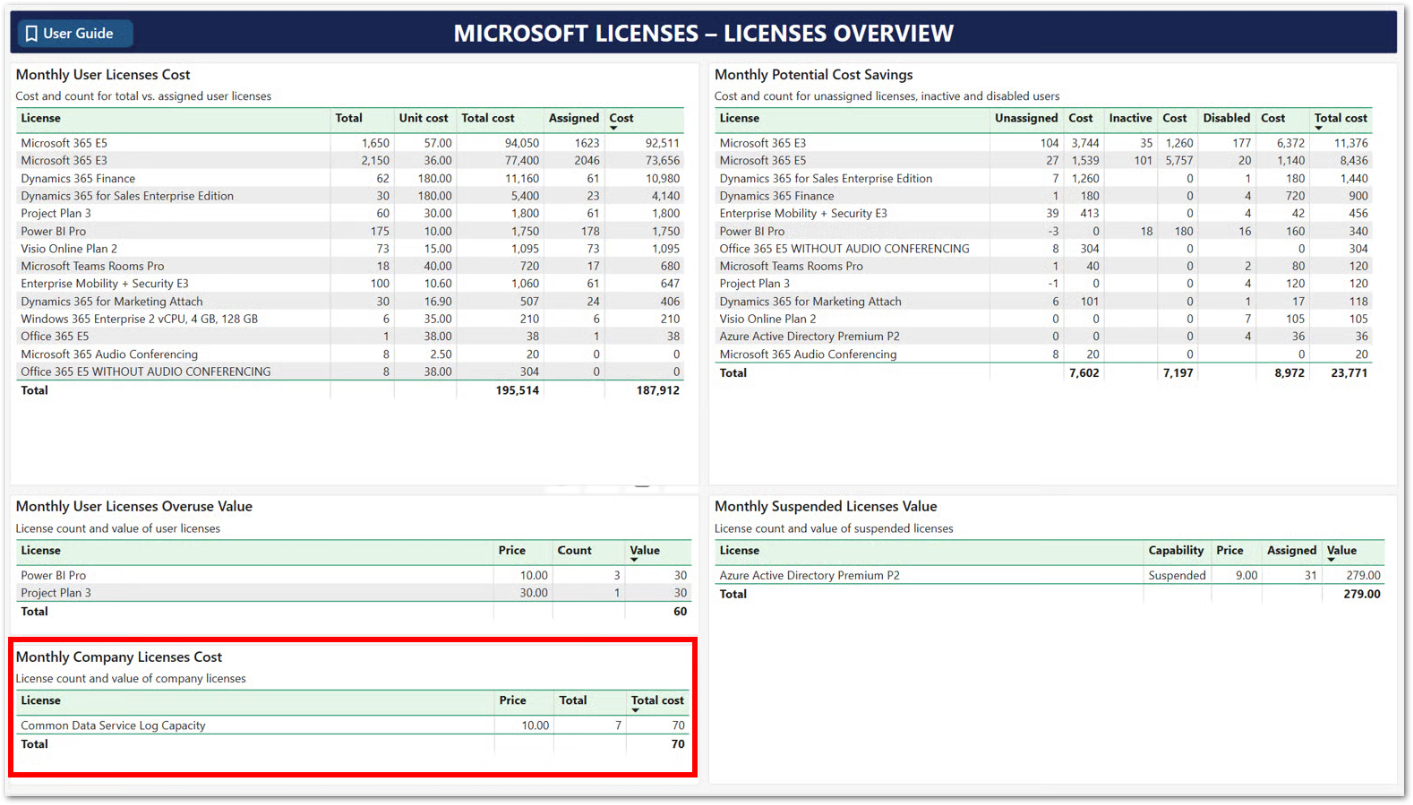Click the bookmark icon beside User Guide
Viewport: 1413px width, 805px height.
click(31, 34)
